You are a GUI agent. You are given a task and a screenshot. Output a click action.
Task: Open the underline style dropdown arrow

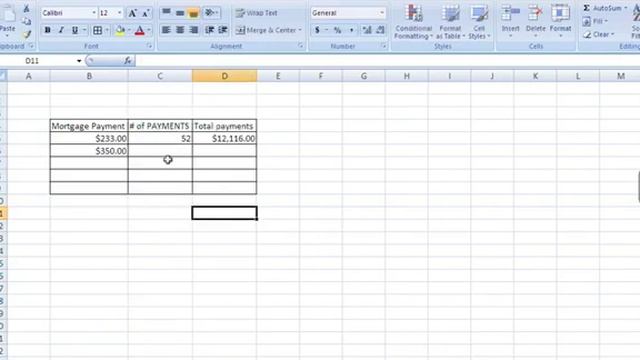pyautogui.click(x=84, y=30)
